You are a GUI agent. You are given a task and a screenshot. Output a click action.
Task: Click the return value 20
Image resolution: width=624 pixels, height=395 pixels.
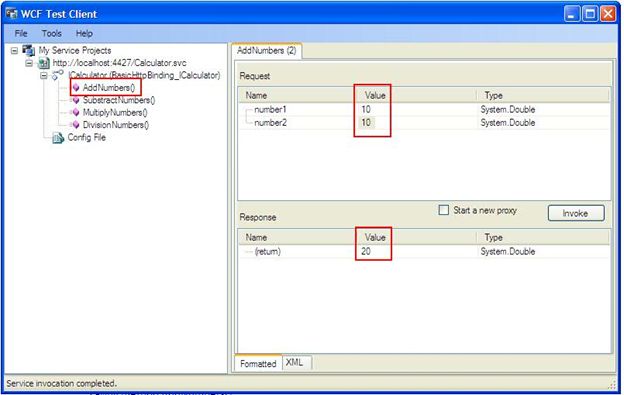pyautogui.click(x=366, y=251)
